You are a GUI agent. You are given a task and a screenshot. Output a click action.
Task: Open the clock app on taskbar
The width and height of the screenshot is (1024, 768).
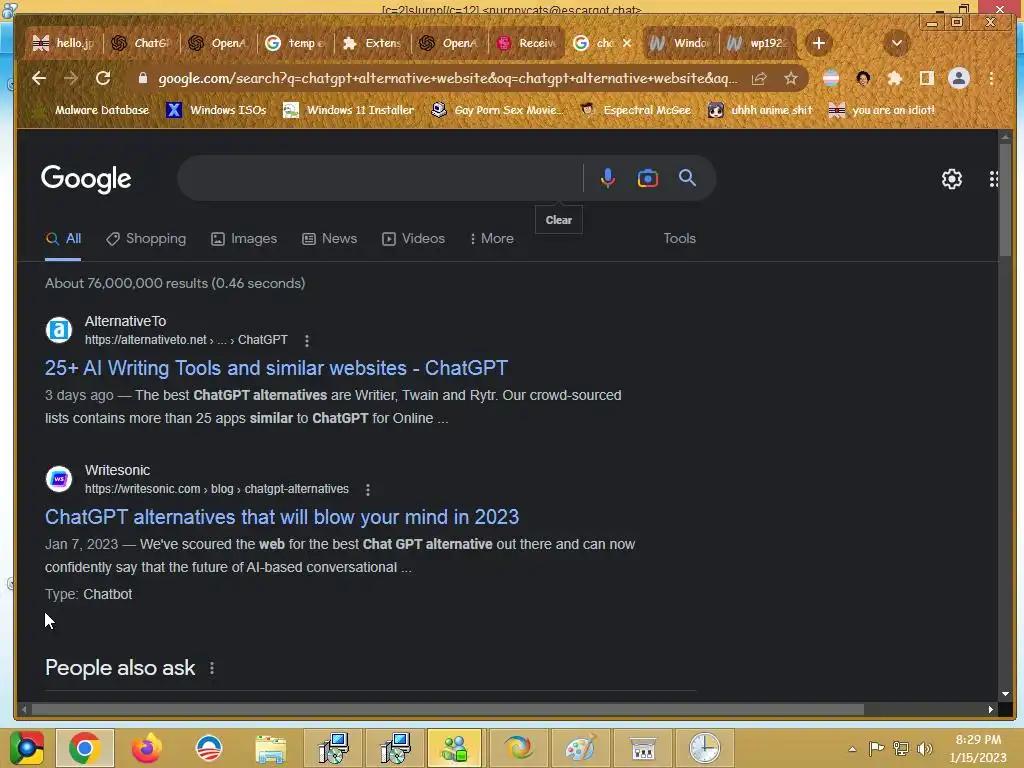point(705,748)
